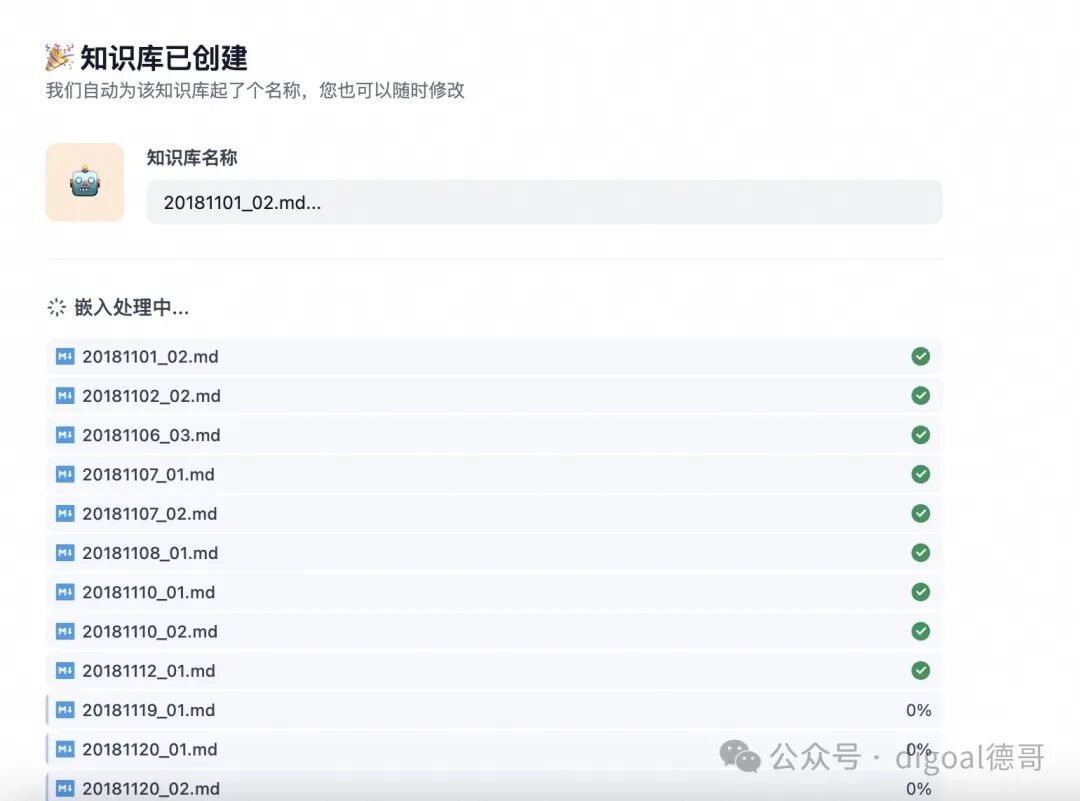Select the file name 20181110_02.md
Image resolution: width=1080 pixels, height=801 pixels.
tap(150, 632)
